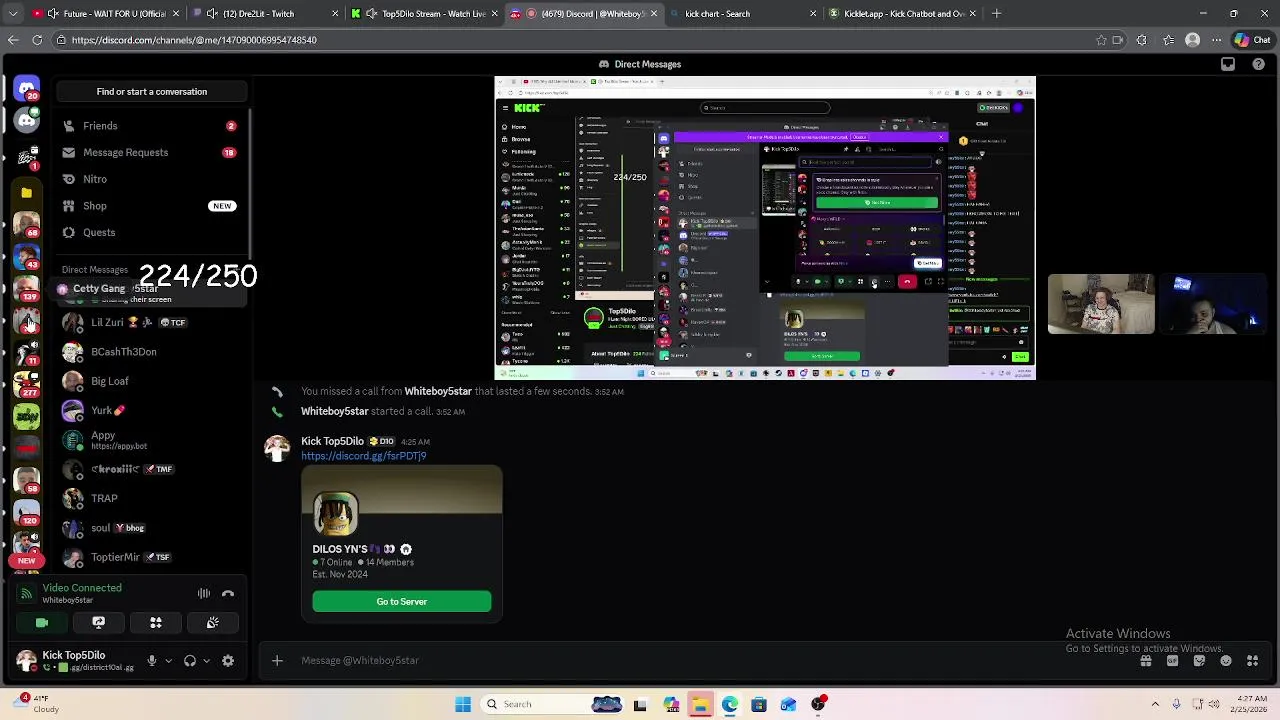Screen dimensions: 1280x720
Task: Open browser profile avatar
Action: [x=1192, y=40]
